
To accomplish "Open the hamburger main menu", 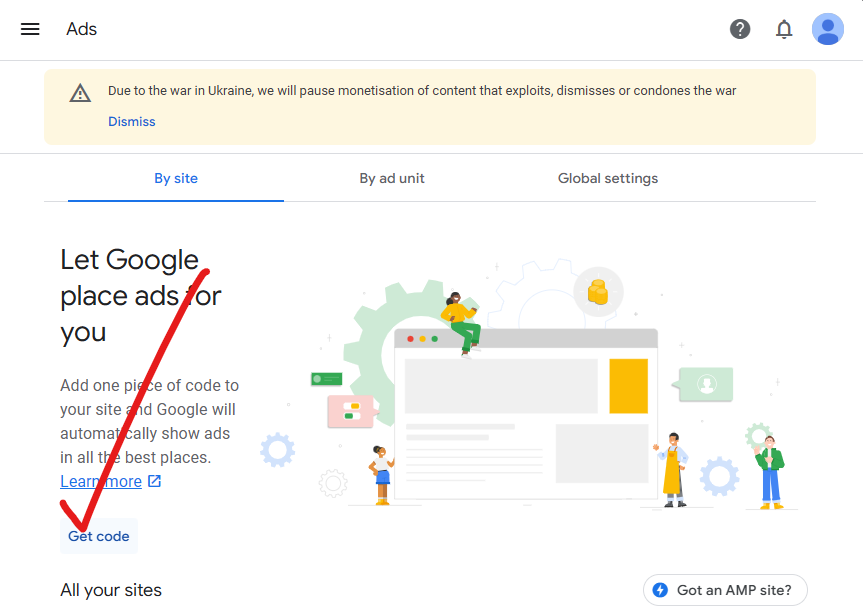I will point(30,29).
